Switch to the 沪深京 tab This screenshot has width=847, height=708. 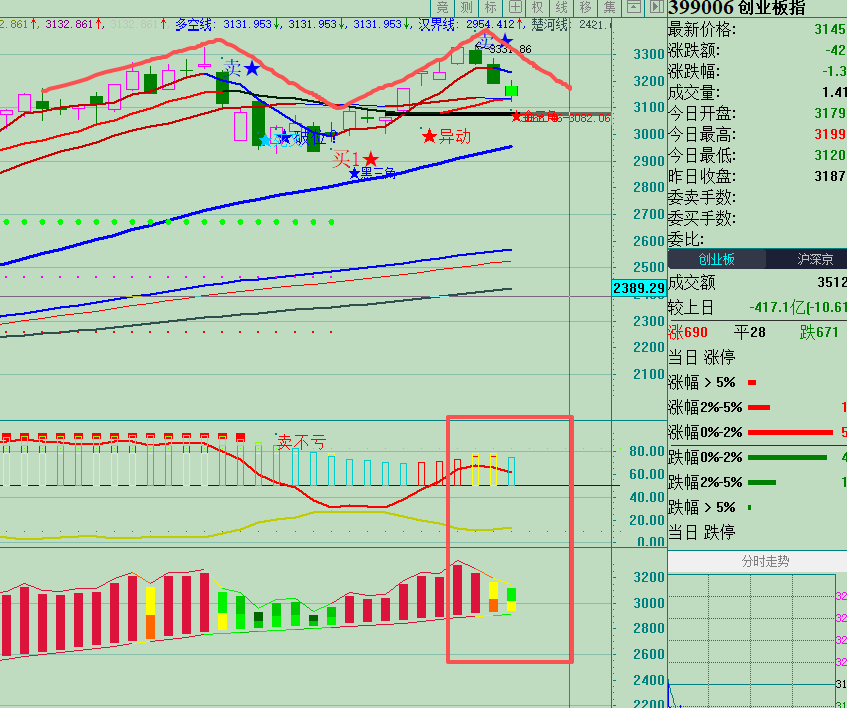click(x=806, y=259)
